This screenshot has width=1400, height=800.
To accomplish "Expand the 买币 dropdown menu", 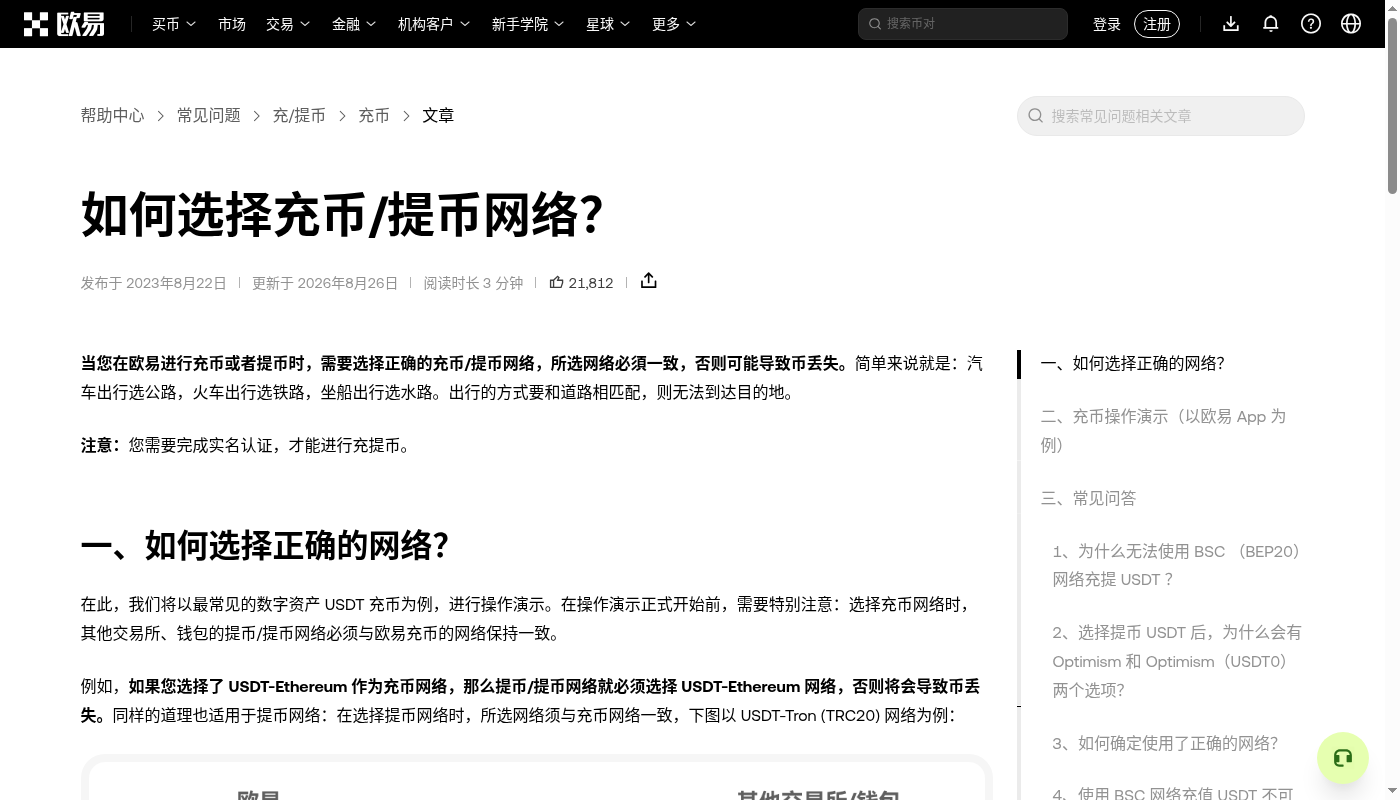I will point(174,24).
